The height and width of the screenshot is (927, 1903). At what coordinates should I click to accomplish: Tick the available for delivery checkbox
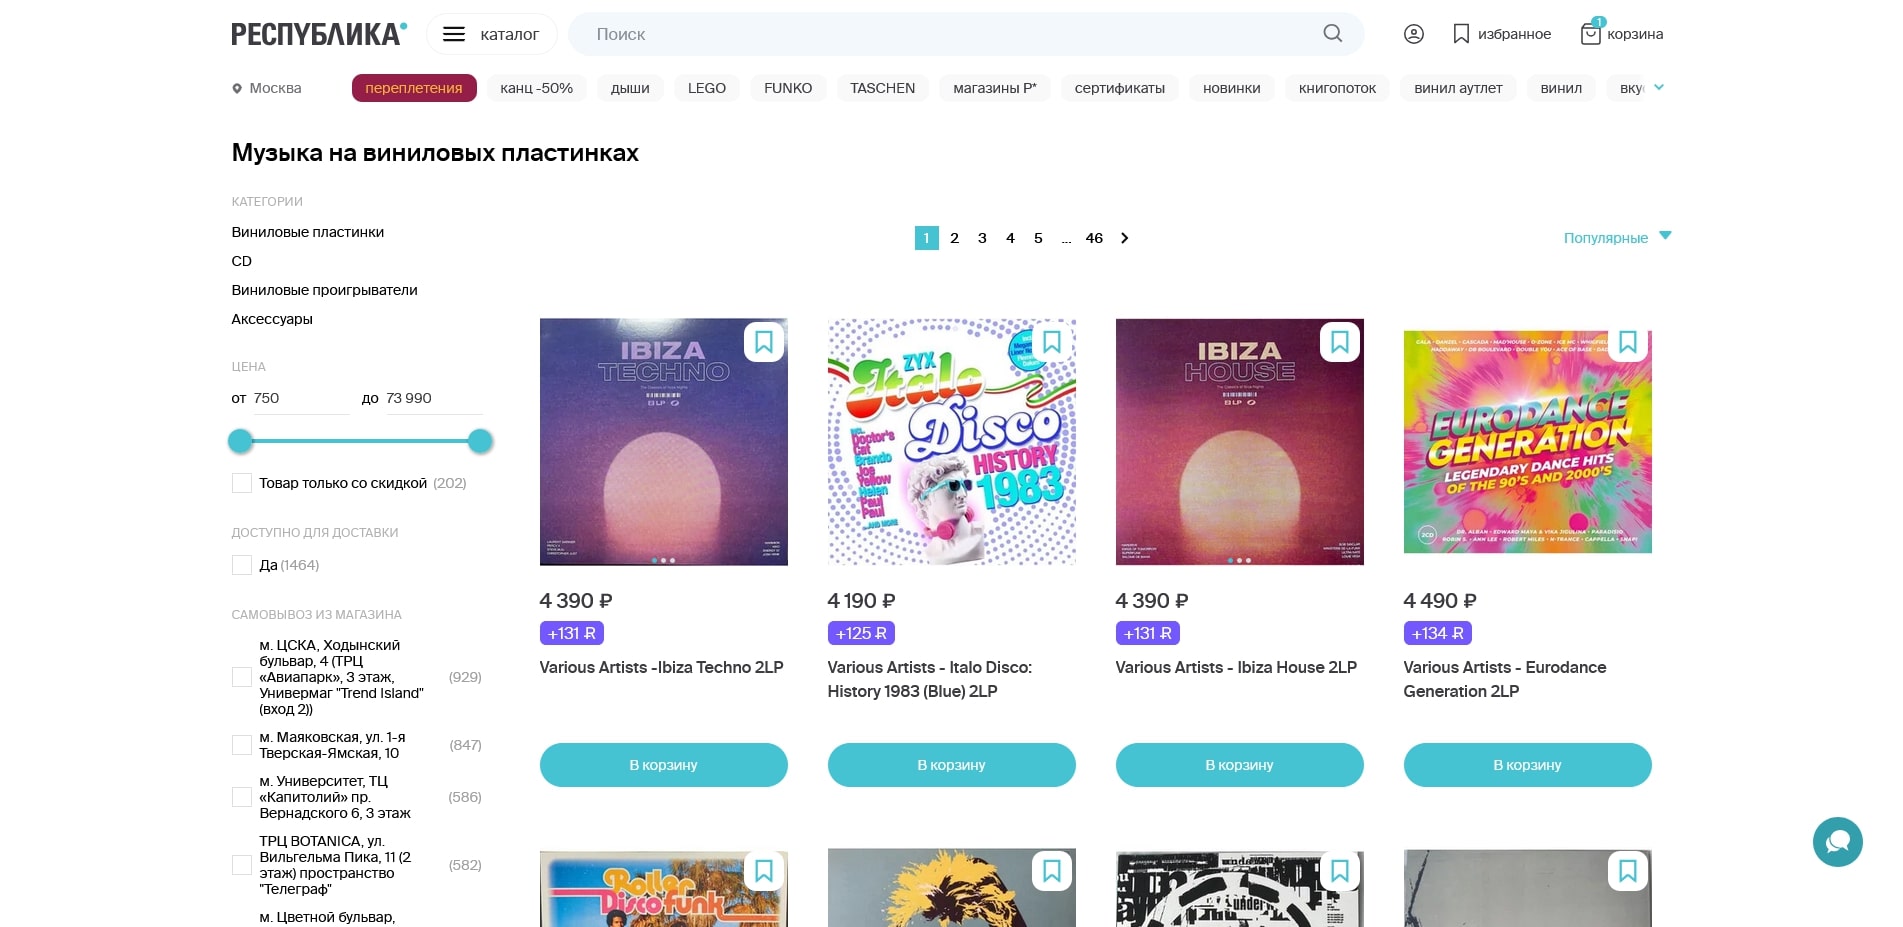(x=242, y=565)
